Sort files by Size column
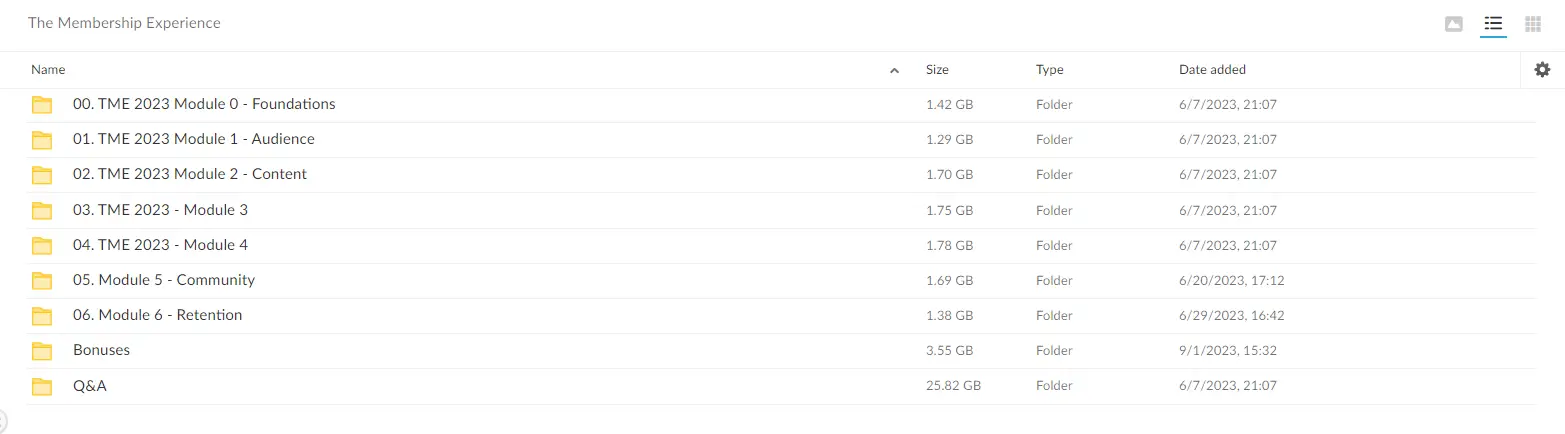The height and width of the screenshot is (434, 1565). coord(937,70)
